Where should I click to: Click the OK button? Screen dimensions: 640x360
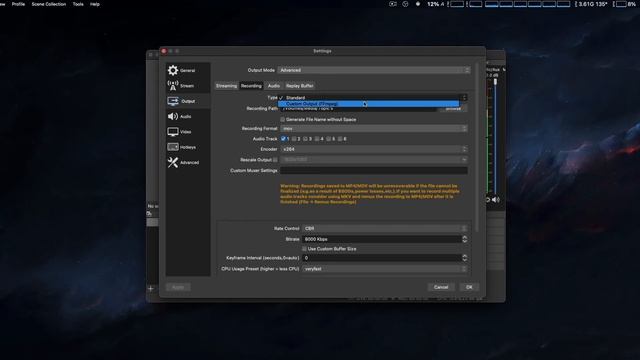(x=469, y=287)
